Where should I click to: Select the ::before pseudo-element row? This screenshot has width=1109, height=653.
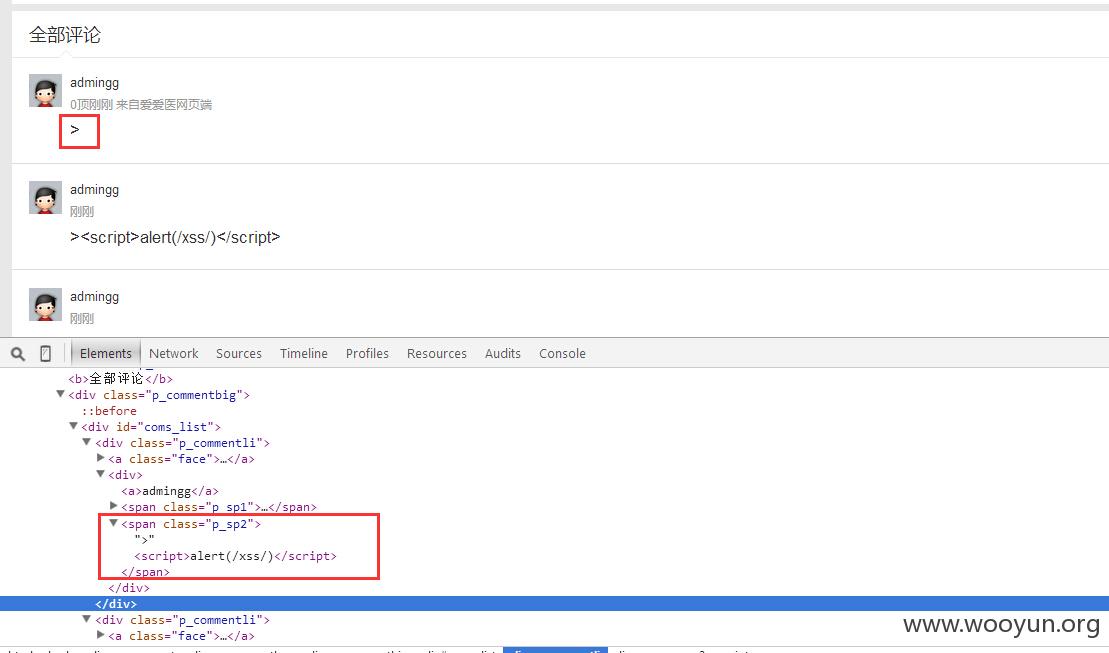[x=109, y=411]
